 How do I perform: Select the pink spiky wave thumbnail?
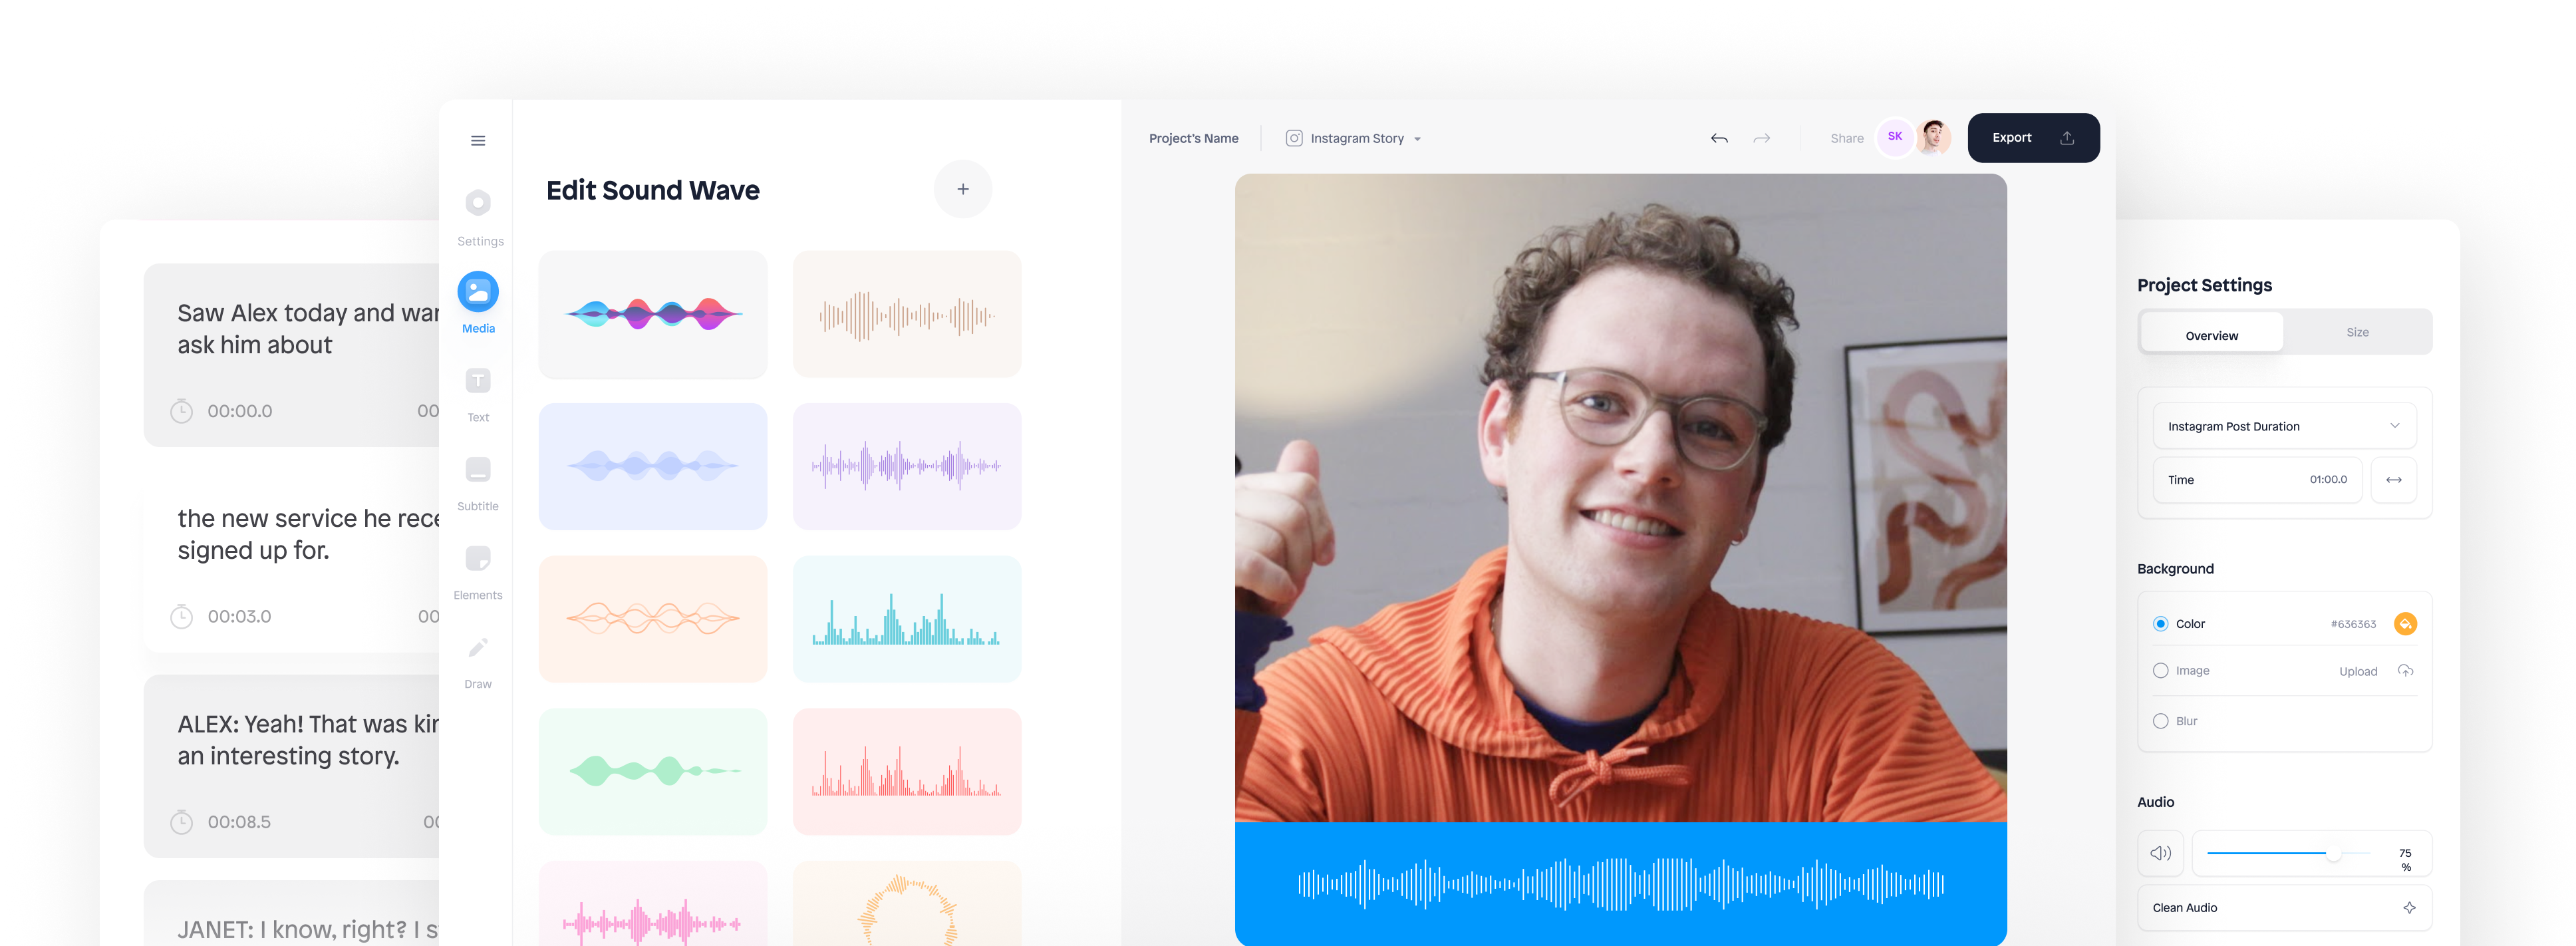click(x=653, y=904)
